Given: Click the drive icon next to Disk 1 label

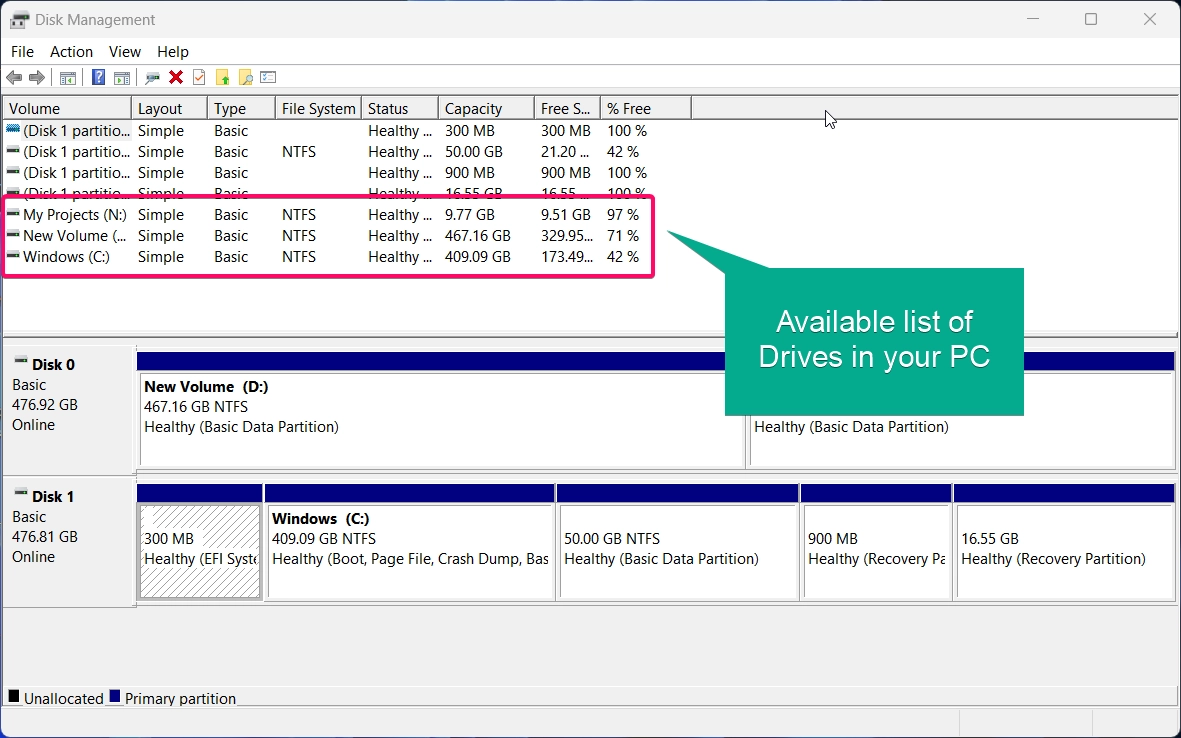Looking at the screenshot, I should 21,494.
